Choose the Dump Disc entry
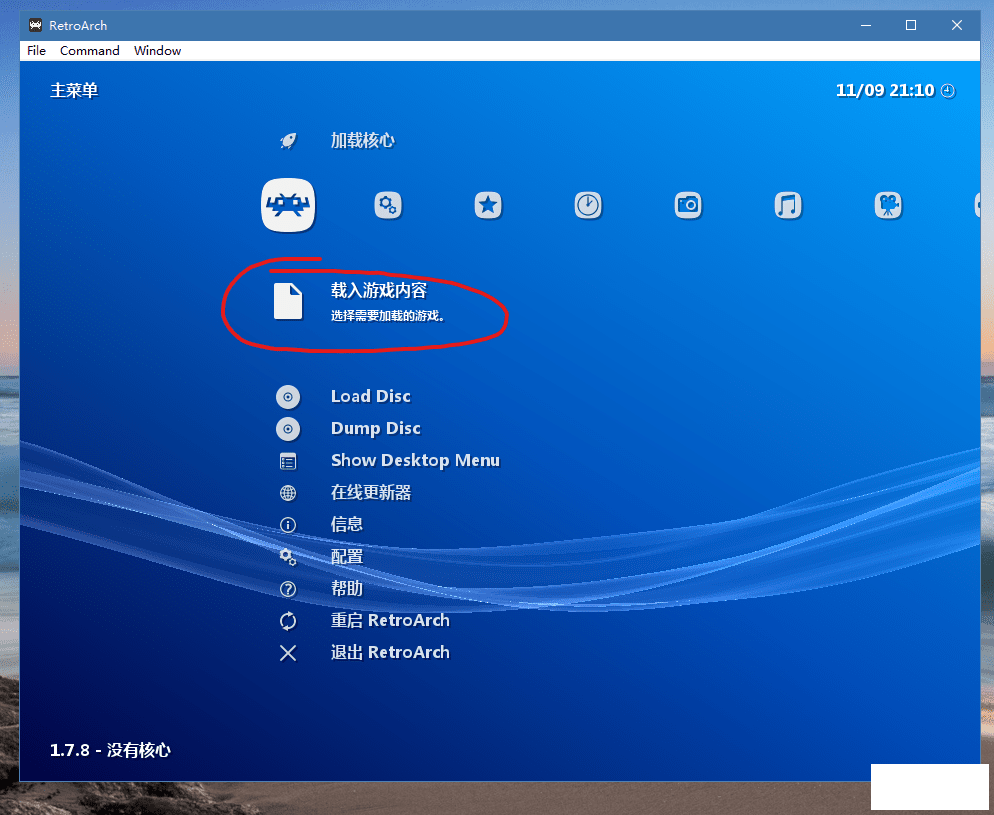This screenshot has width=994, height=815. click(x=376, y=429)
